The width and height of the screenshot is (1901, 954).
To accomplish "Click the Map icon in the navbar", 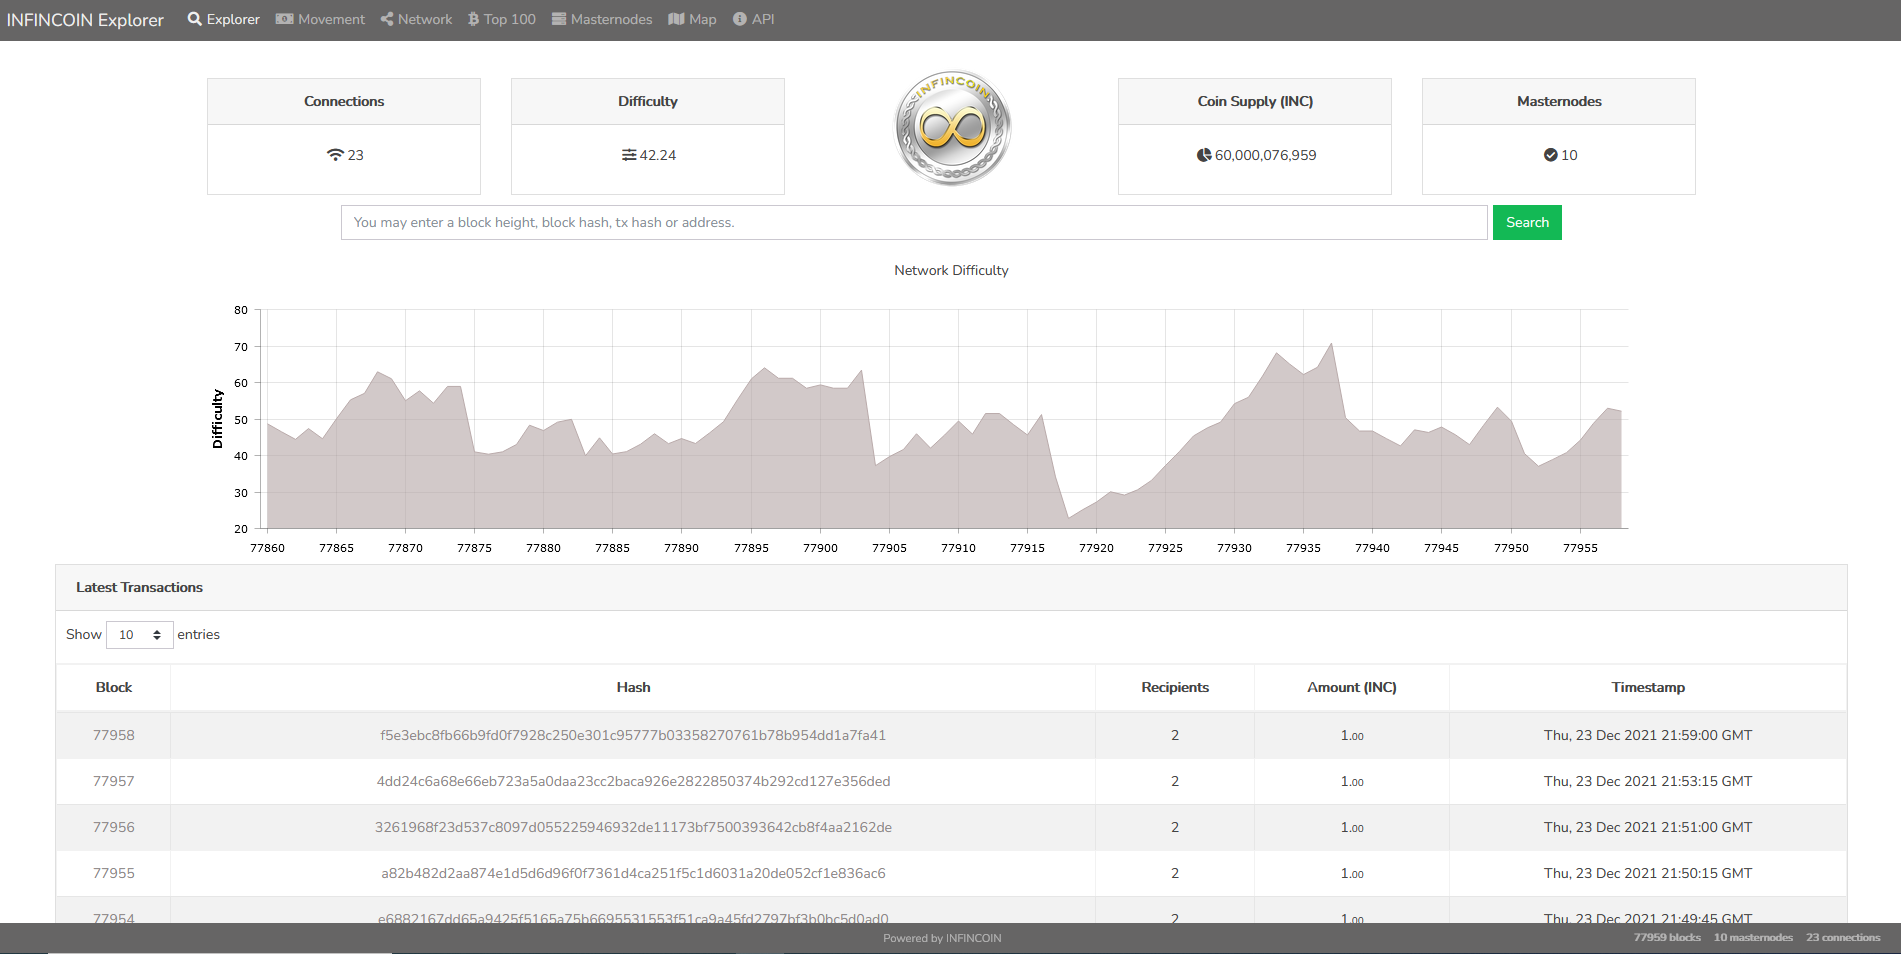I will click(676, 19).
